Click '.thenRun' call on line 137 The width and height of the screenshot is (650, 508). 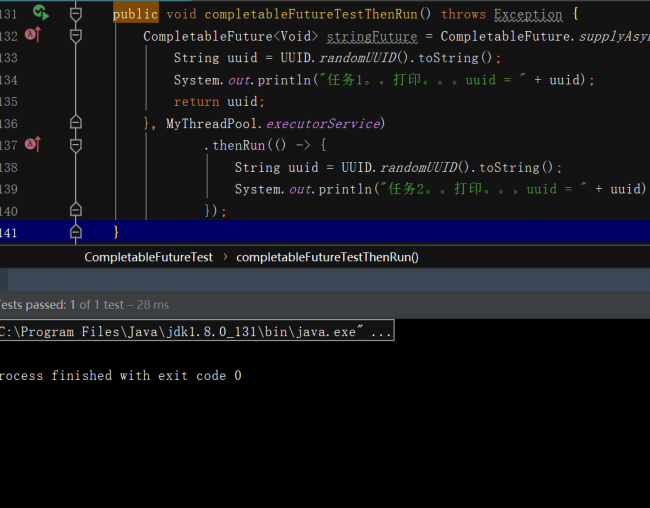pyautogui.click(x=235, y=146)
